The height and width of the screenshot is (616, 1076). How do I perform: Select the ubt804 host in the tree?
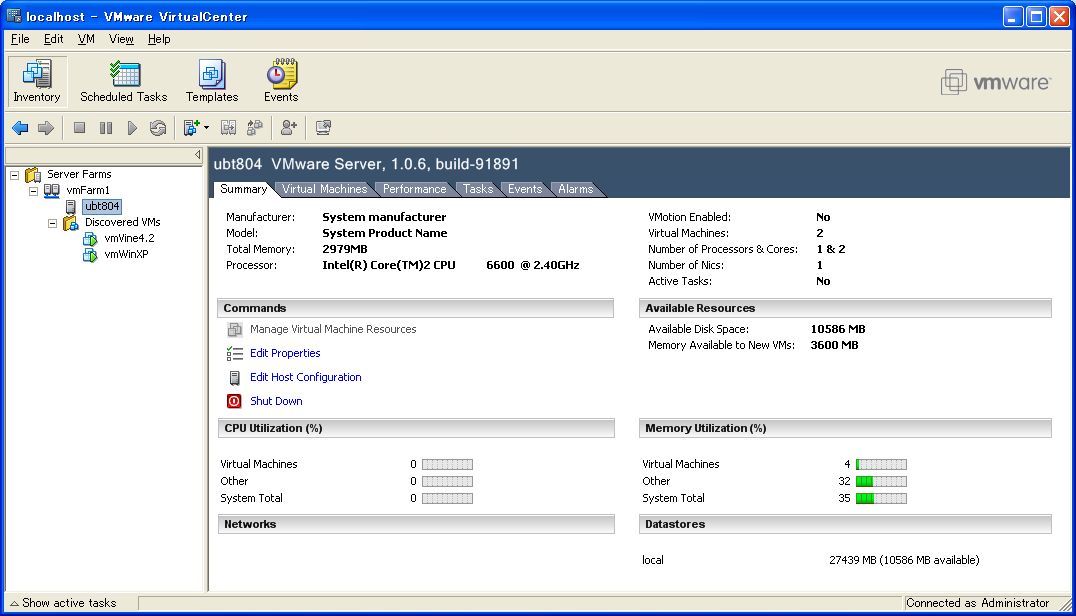[102, 206]
